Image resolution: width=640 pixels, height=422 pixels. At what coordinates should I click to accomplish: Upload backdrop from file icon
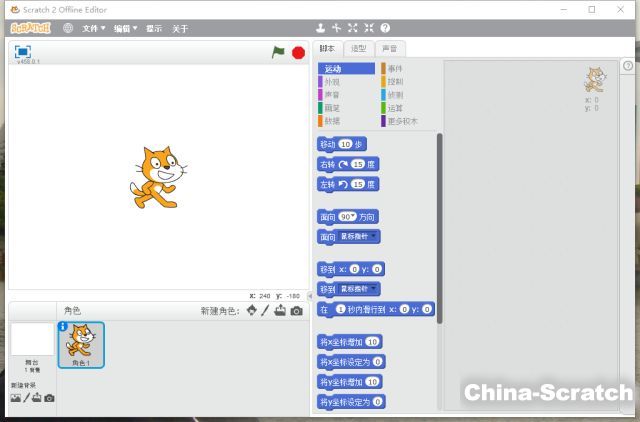[x=37, y=398]
